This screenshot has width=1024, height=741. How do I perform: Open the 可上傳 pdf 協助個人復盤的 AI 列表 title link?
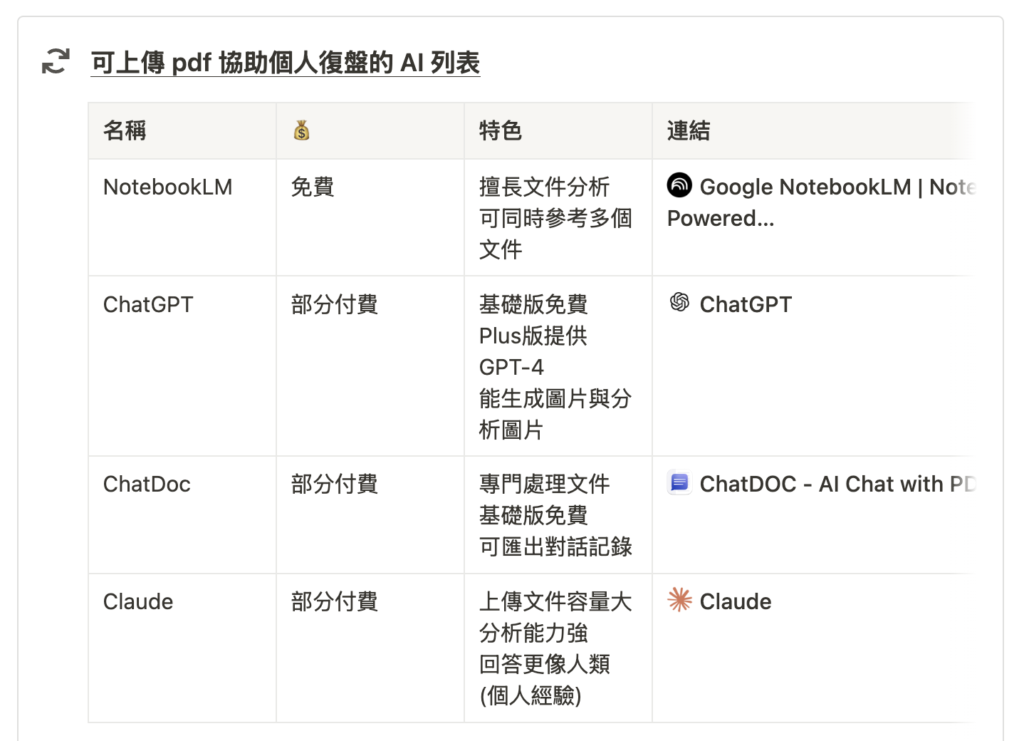[x=285, y=63]
